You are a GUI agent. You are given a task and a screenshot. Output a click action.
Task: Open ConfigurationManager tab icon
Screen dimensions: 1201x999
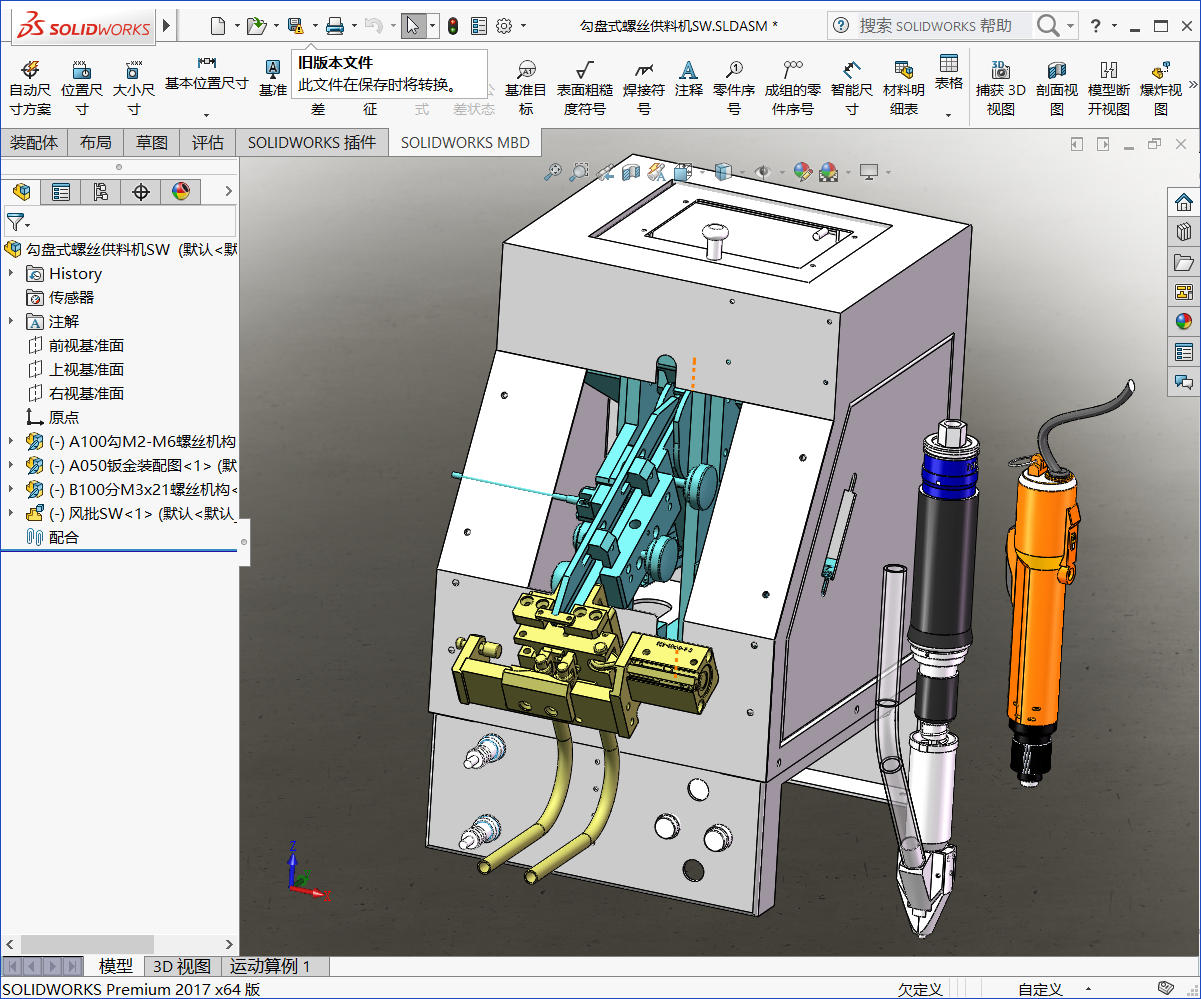[x=101, y=192]
